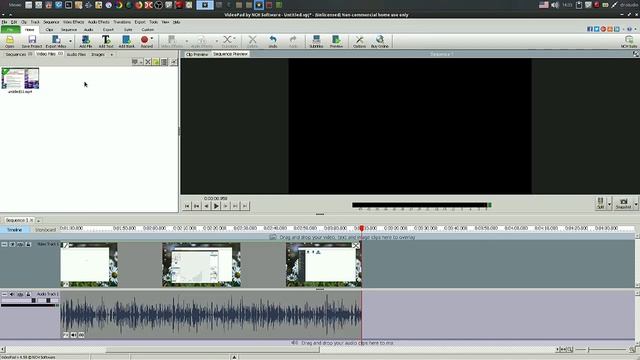Open the Transitions menu

coord(122,22)
